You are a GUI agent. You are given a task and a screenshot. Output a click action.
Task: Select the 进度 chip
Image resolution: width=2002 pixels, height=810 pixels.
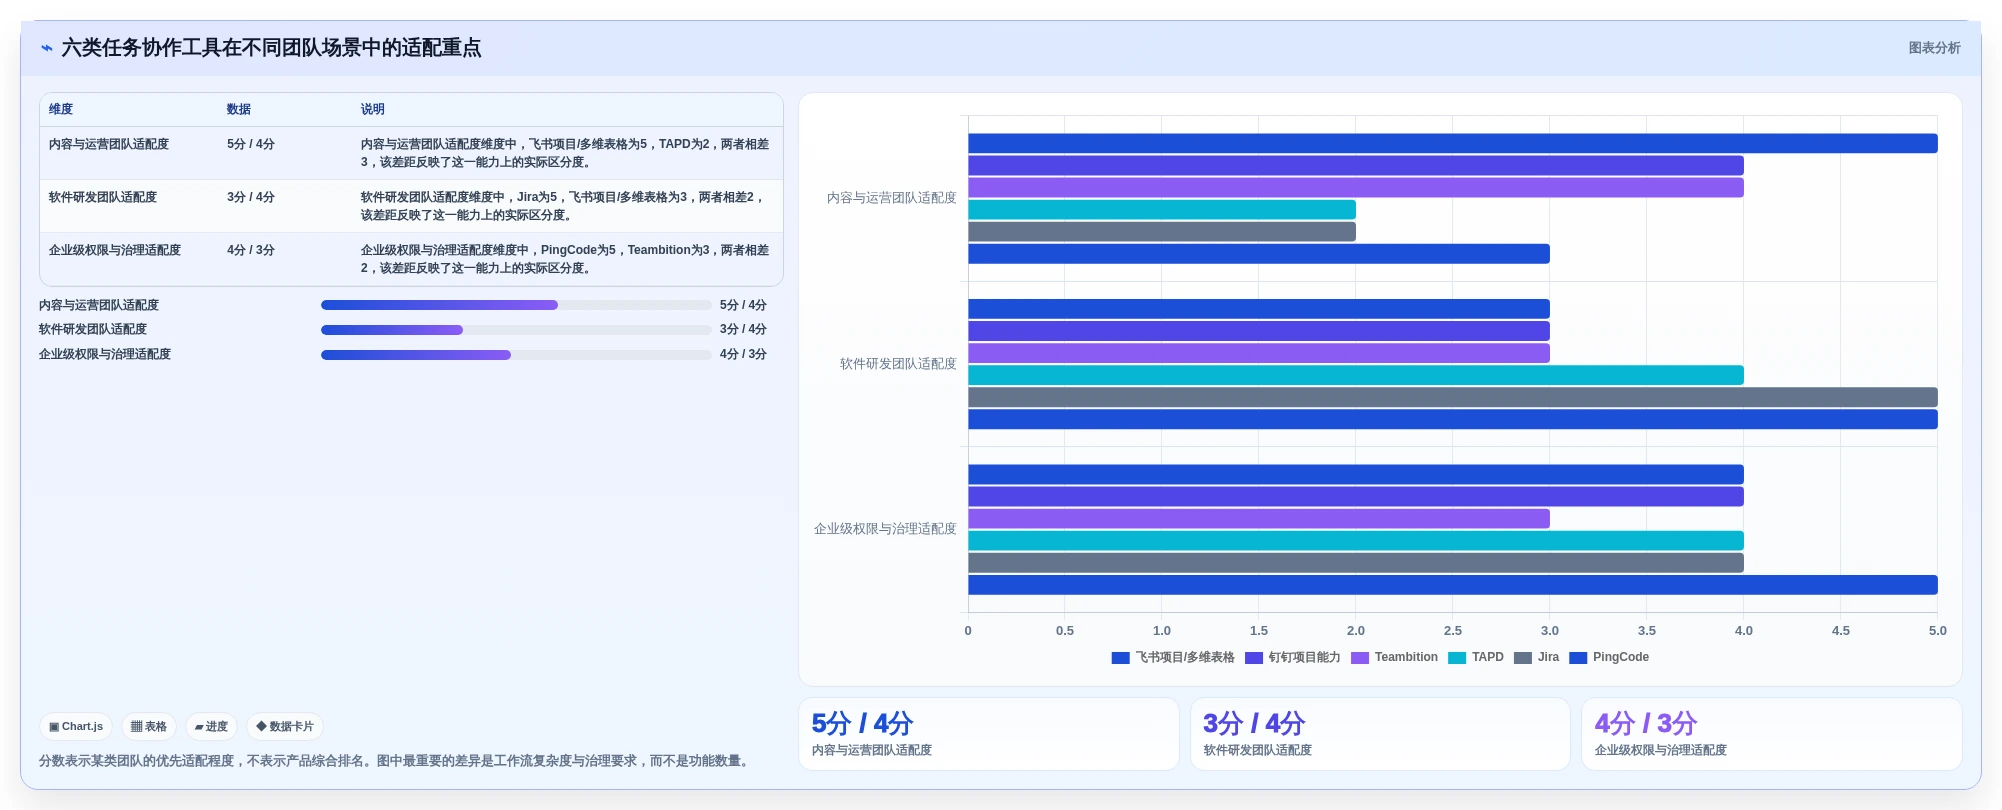click(211, 727)
